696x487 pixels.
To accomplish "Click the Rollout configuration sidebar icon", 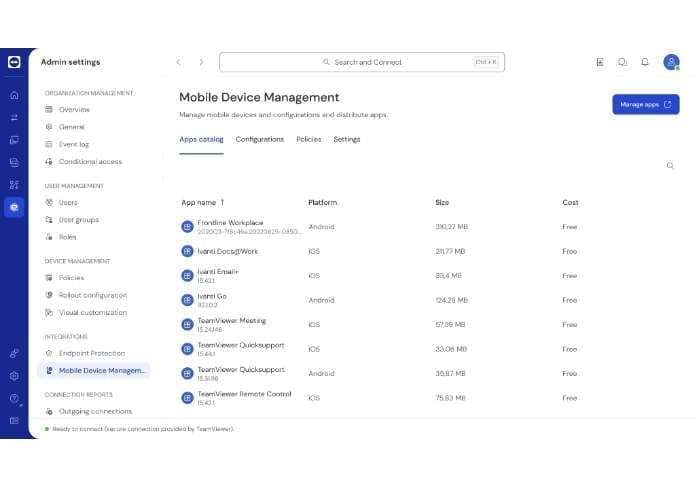I will [x=49, y=295].
